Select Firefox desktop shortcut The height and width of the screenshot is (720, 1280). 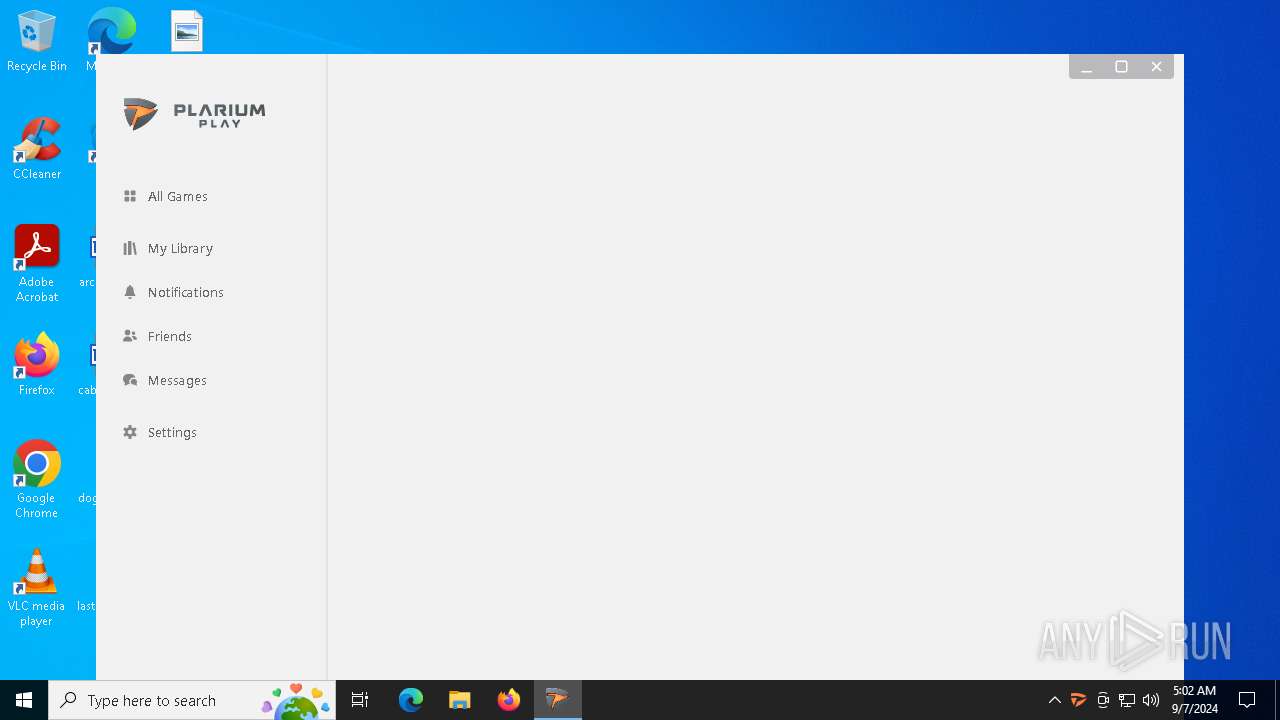point(37,365)
